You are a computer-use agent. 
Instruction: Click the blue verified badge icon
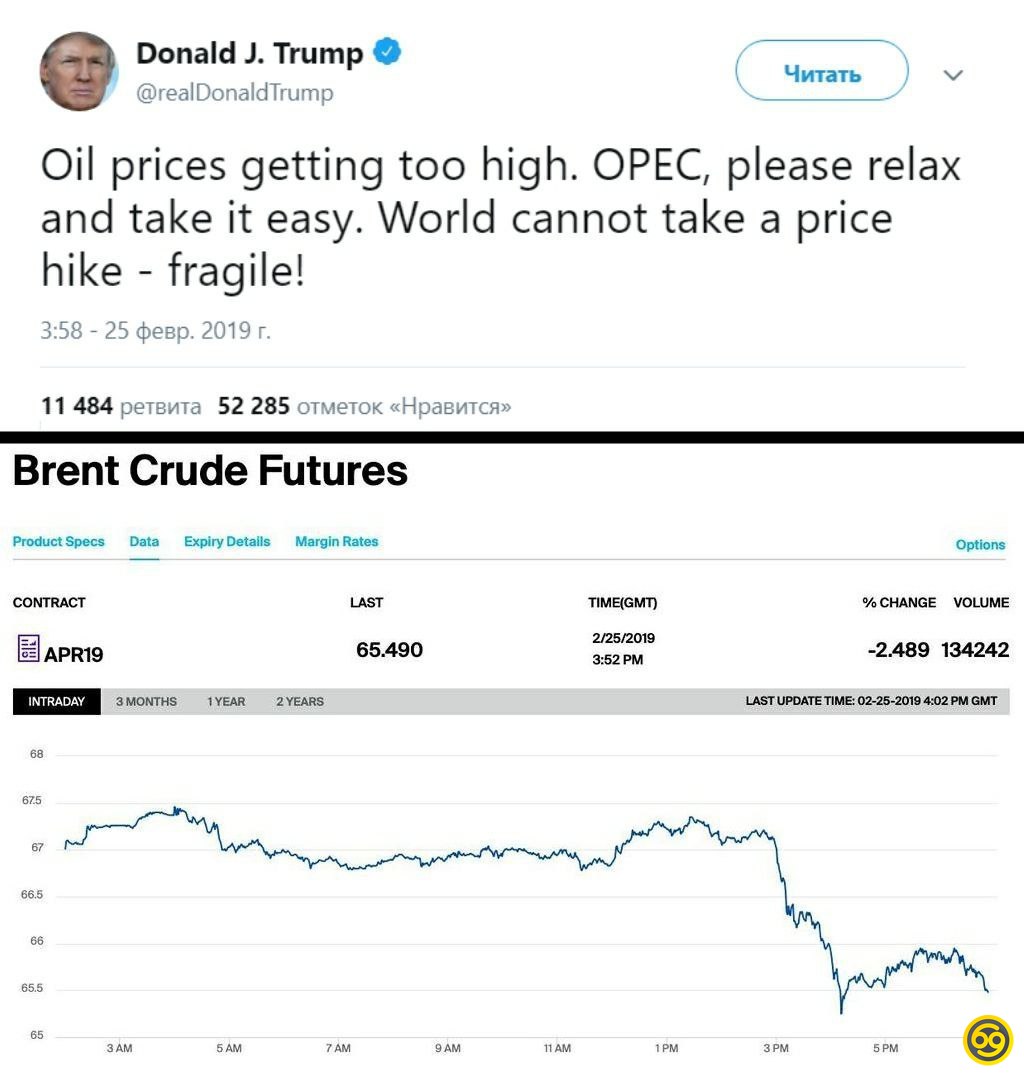(x=387, y=52)
